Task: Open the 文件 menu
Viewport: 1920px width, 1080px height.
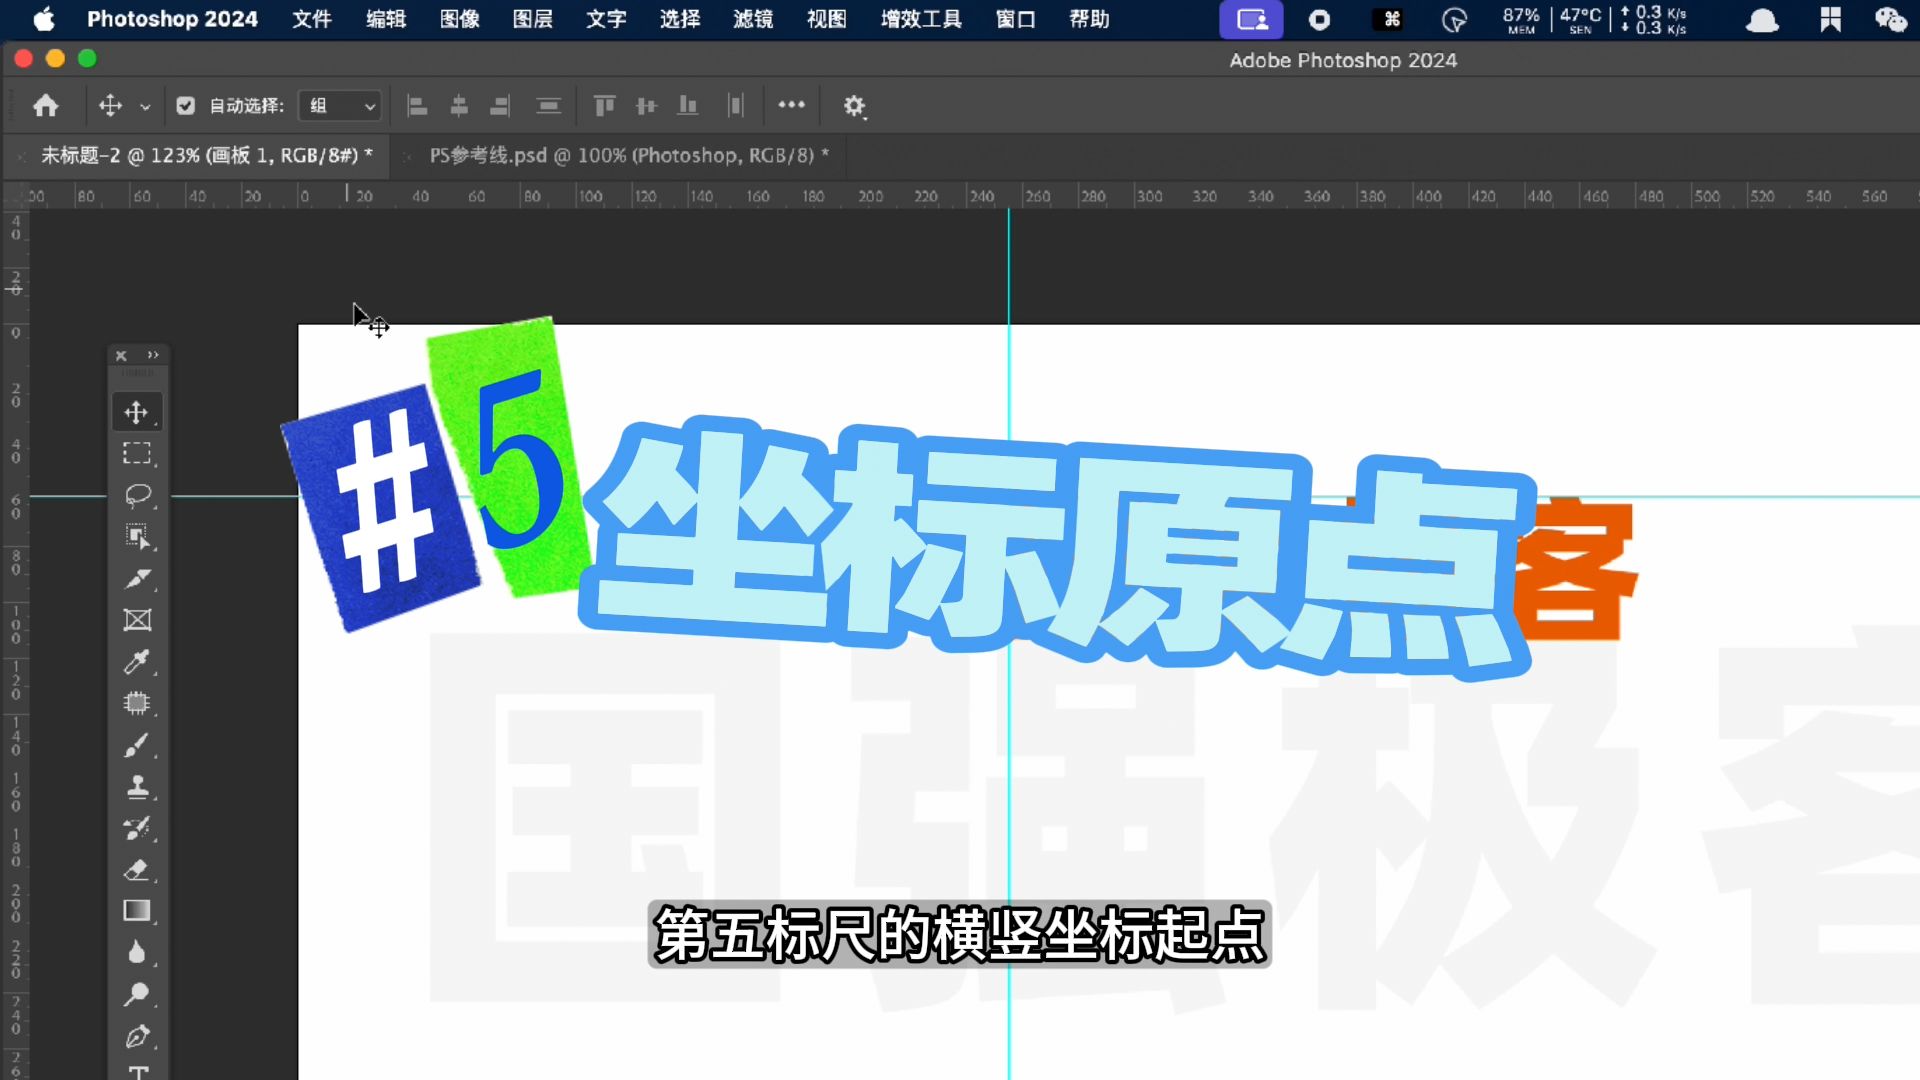Action: coord(312,19)
